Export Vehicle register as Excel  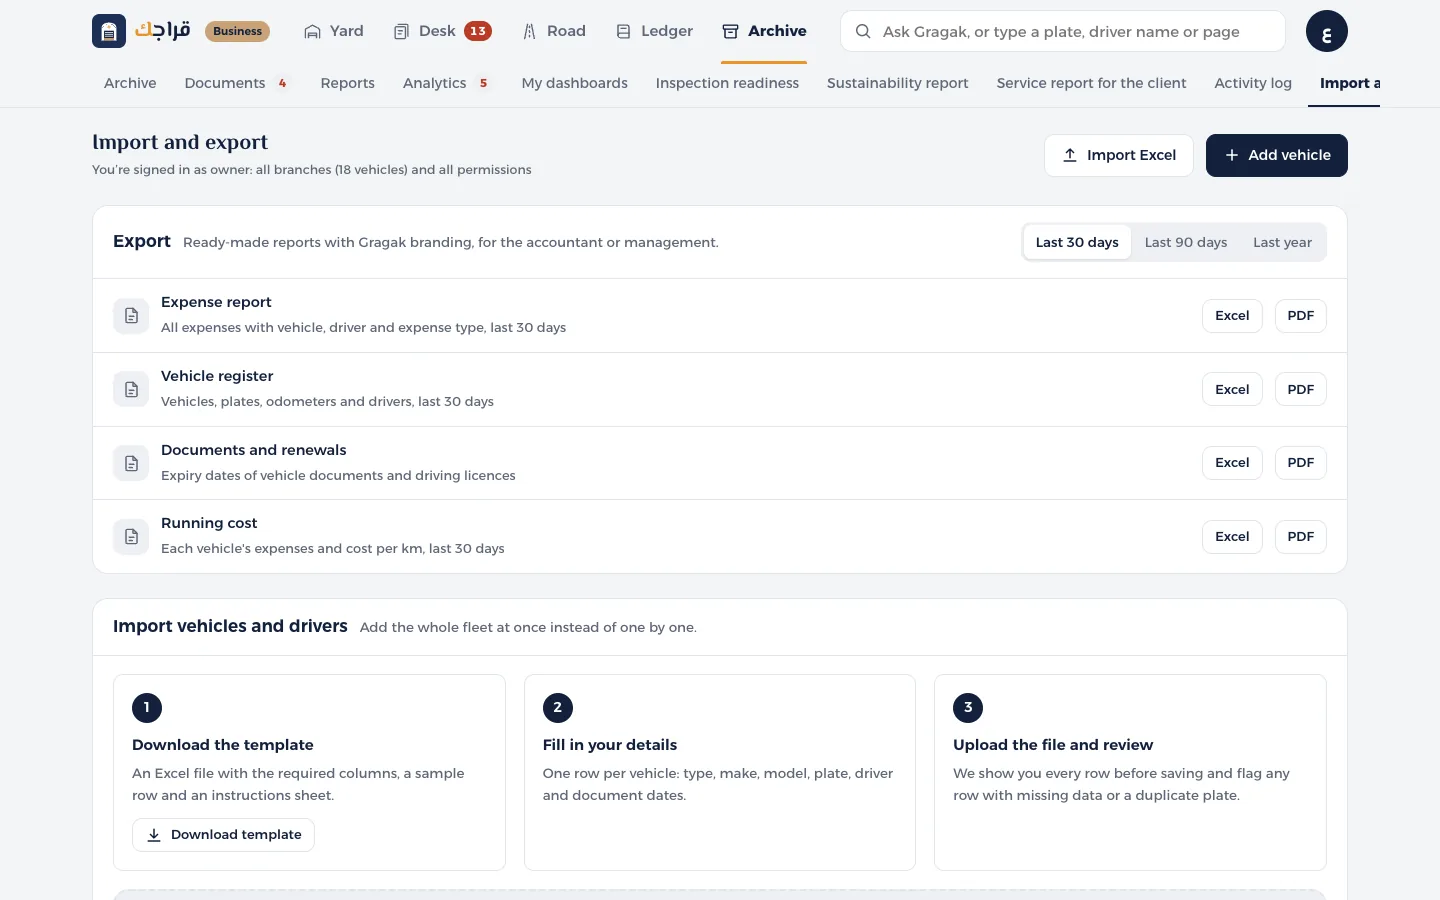(1232, 389)
